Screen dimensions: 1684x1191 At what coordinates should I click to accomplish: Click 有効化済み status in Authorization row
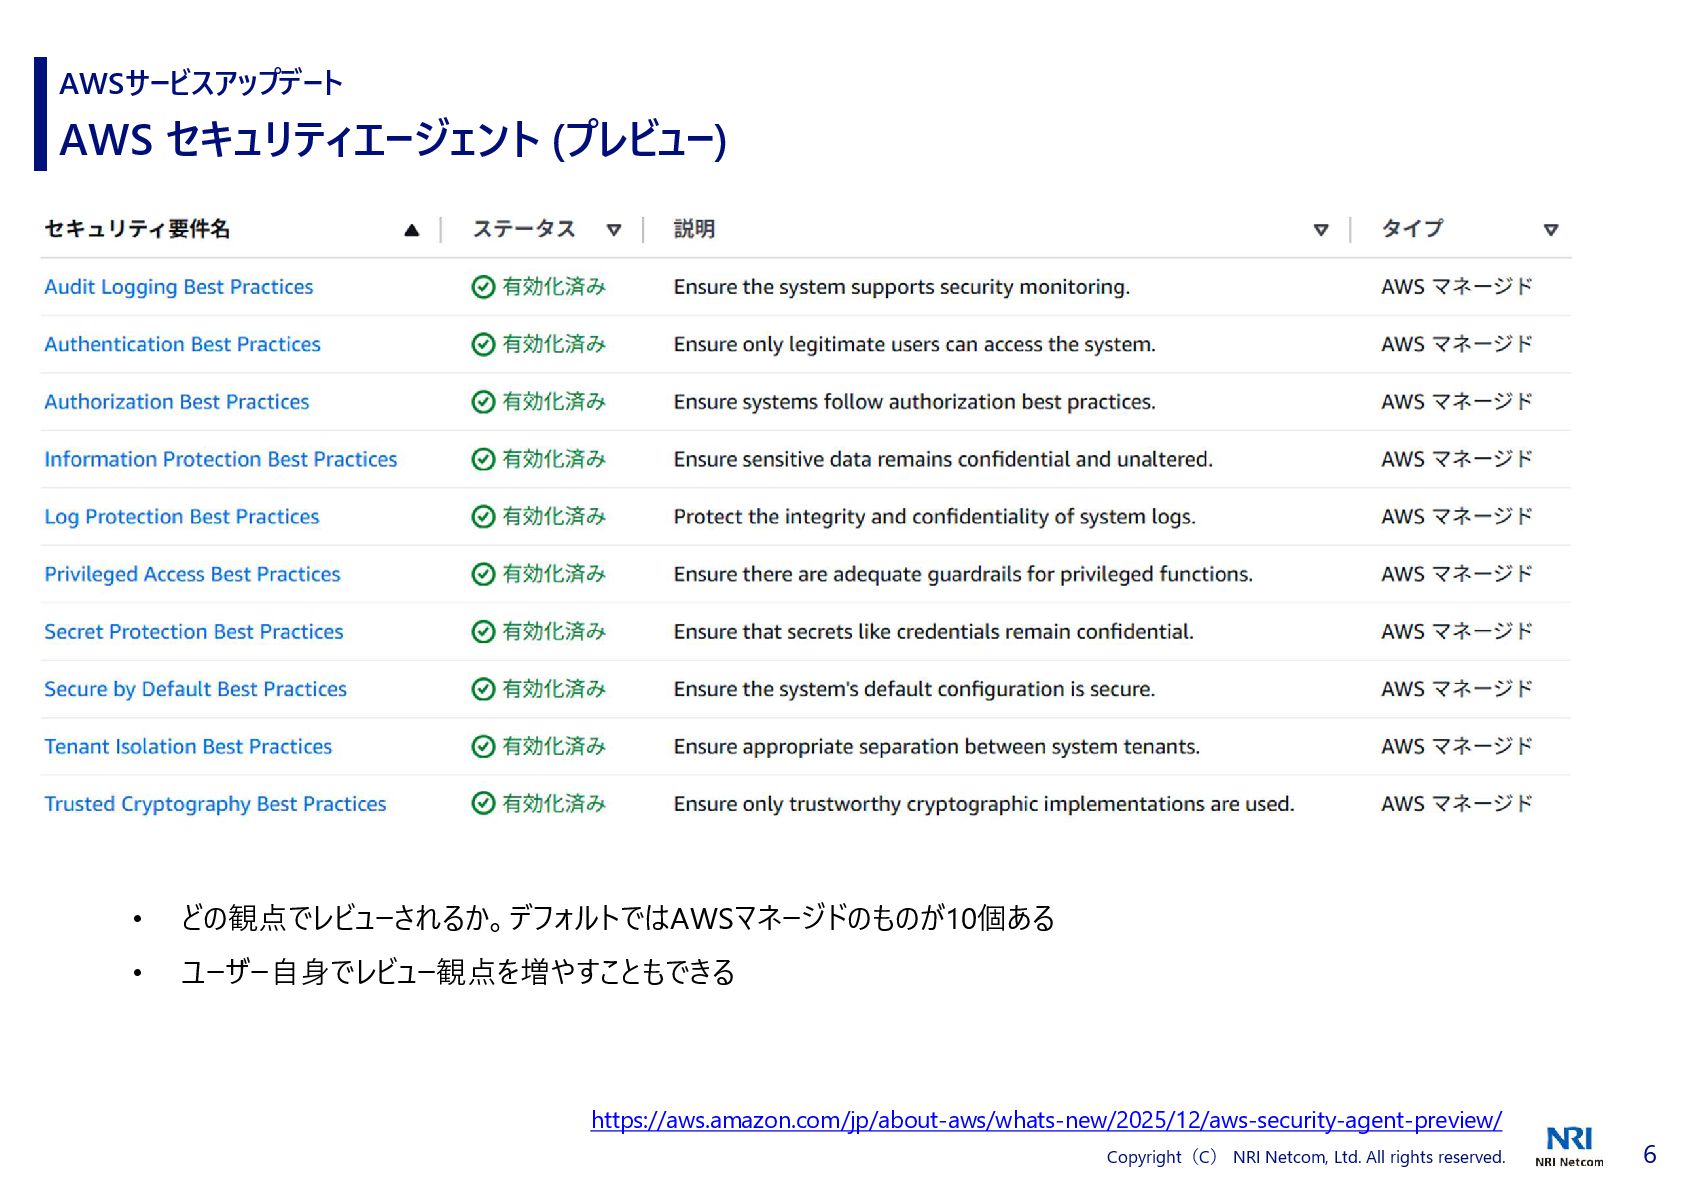pos(554,402)
